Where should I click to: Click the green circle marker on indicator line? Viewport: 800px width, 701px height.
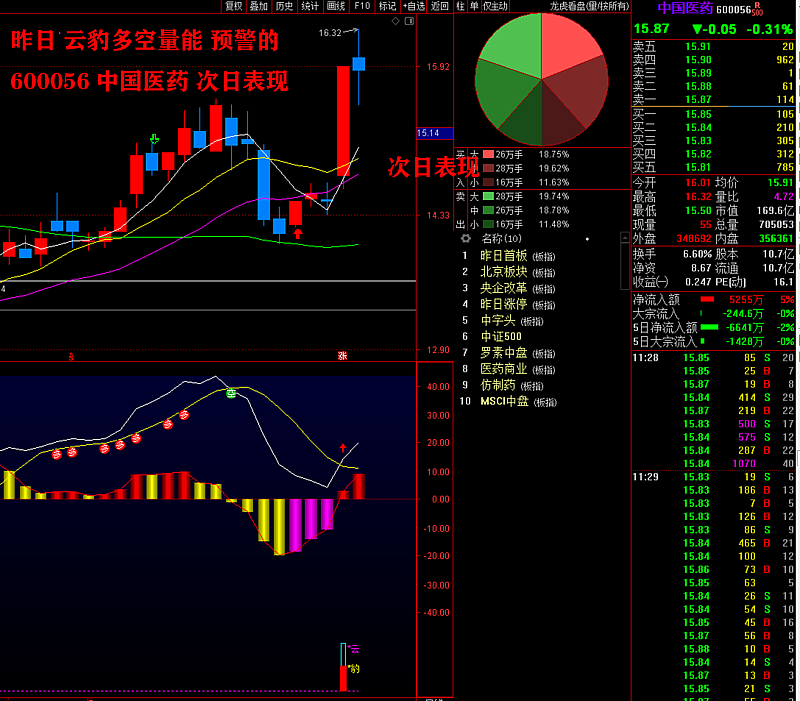pyautogui.click(x=230, y=394)
